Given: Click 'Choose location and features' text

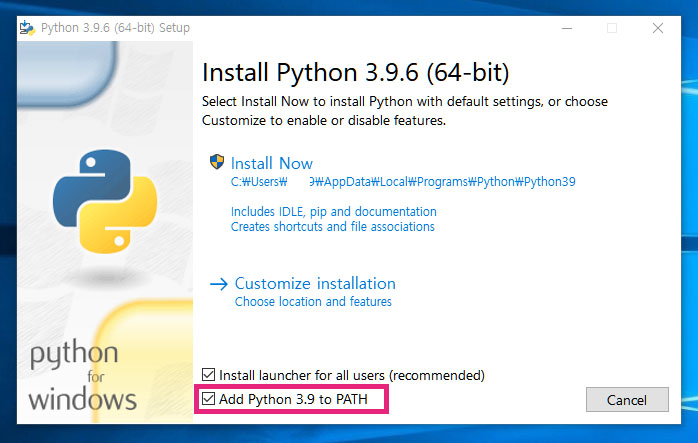Looking at the screenshot, I should [313, 302].
